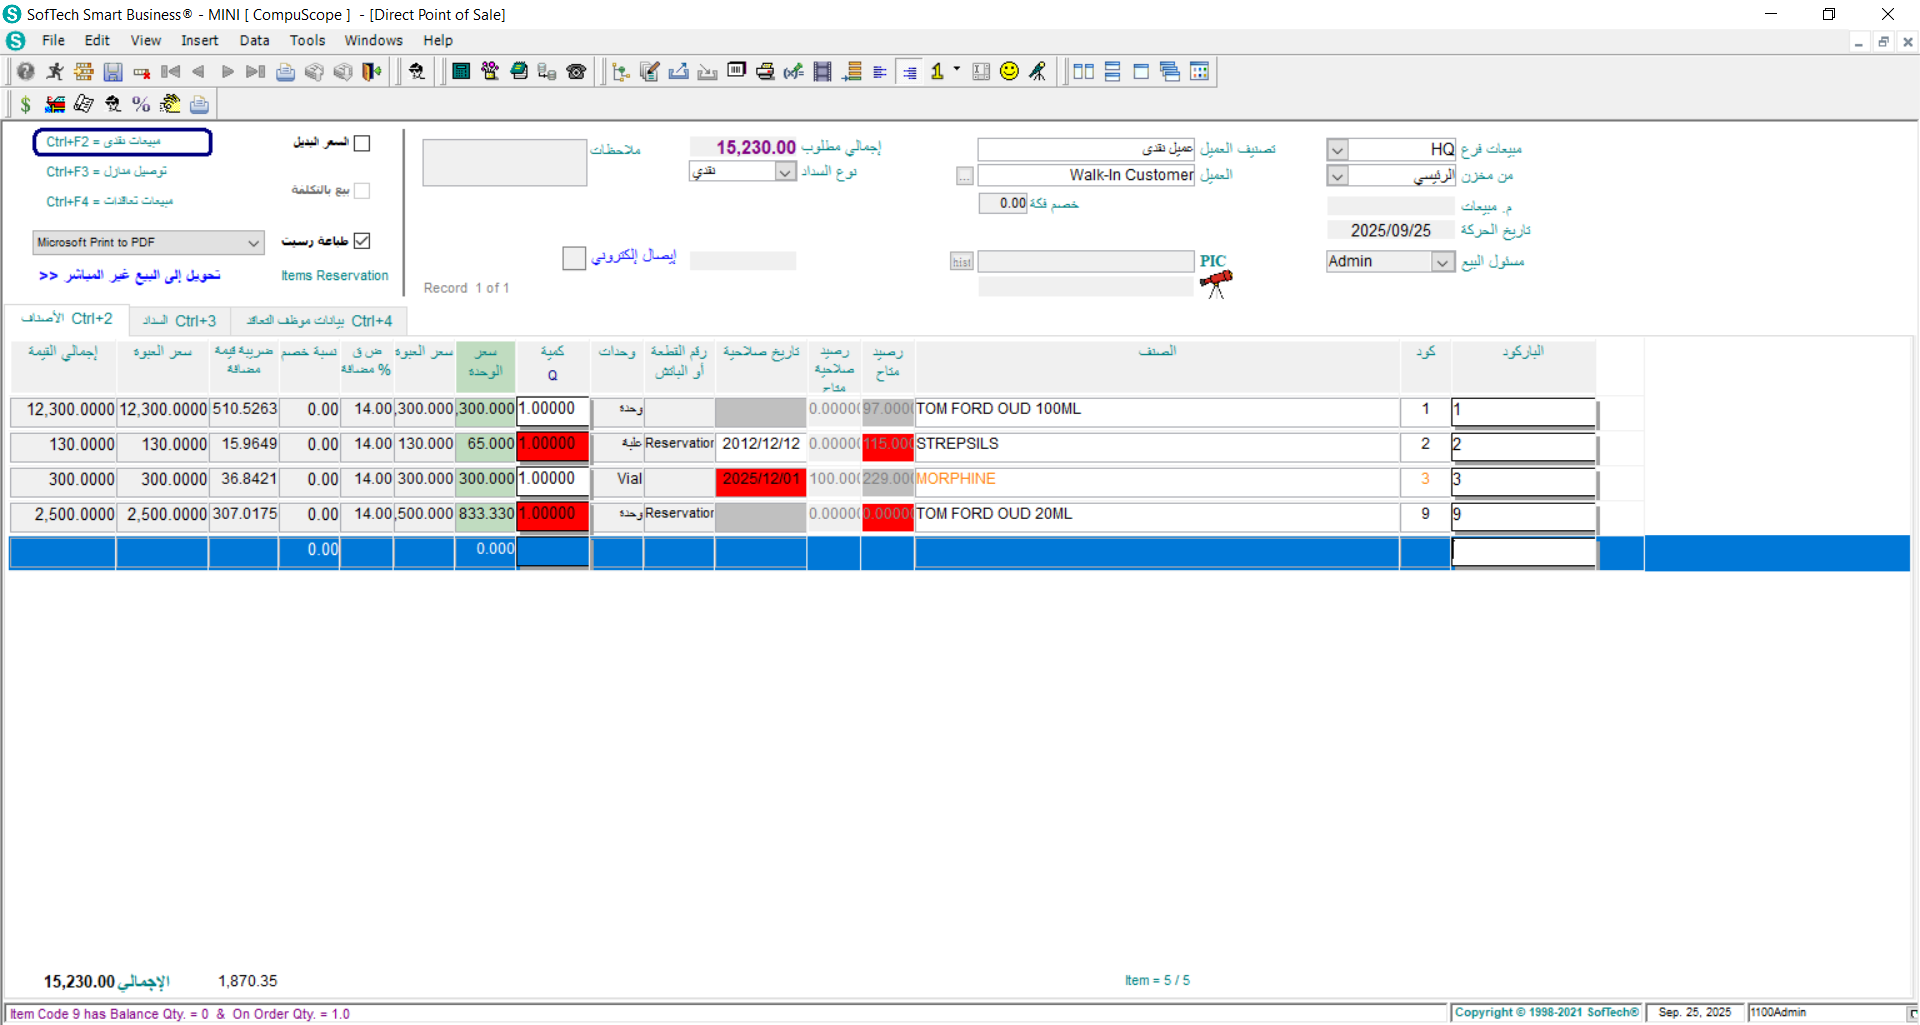Viewport: 1920px width, 1025px height.
Task: Click the dollar sign icon on second toolbar
Action: point(23,103)
